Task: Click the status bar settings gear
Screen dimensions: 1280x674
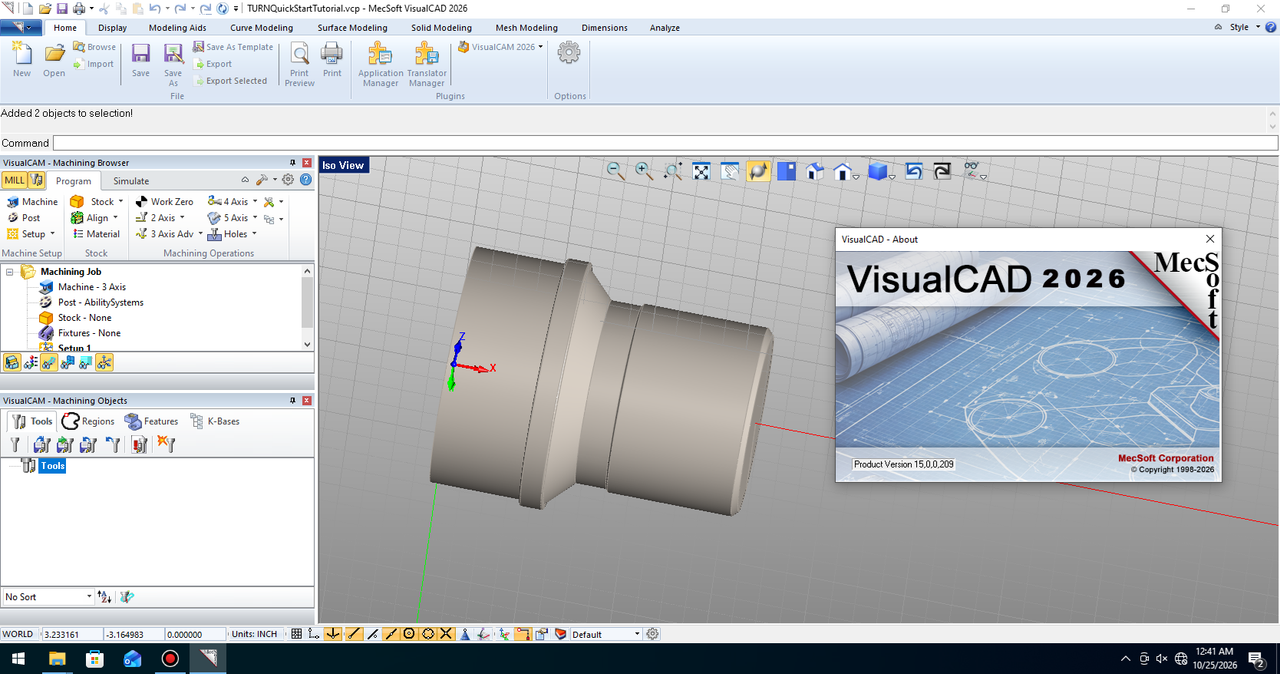Action: (x=653, y=634)
